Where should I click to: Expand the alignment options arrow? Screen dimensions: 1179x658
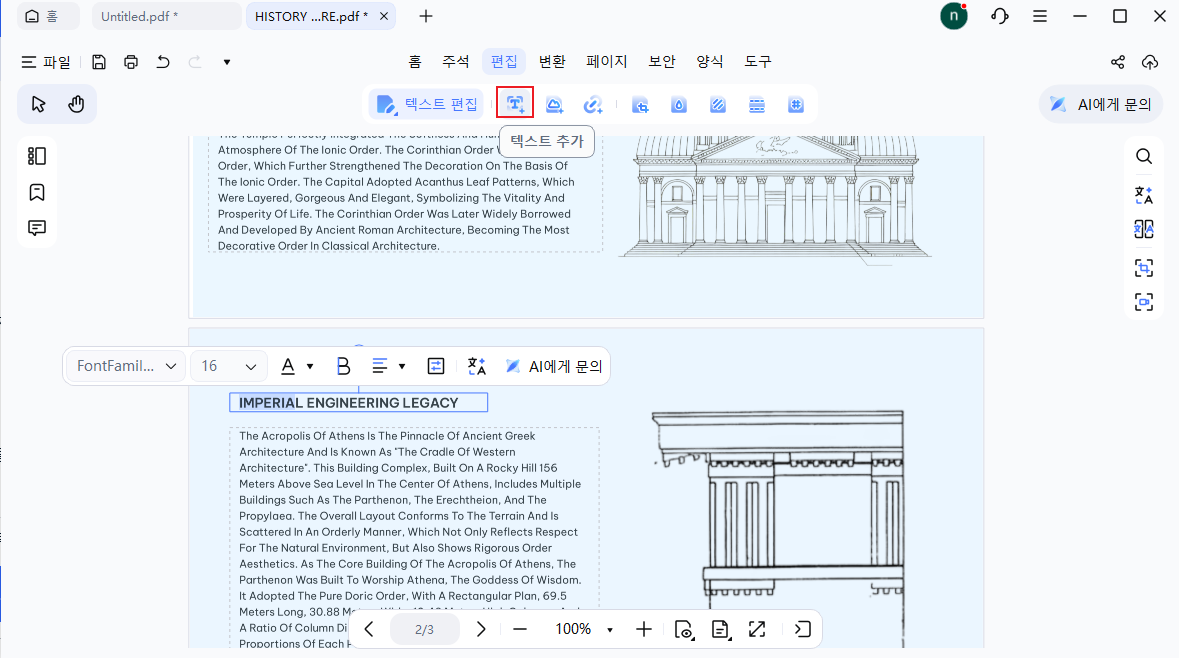click(x=402, y=366)
